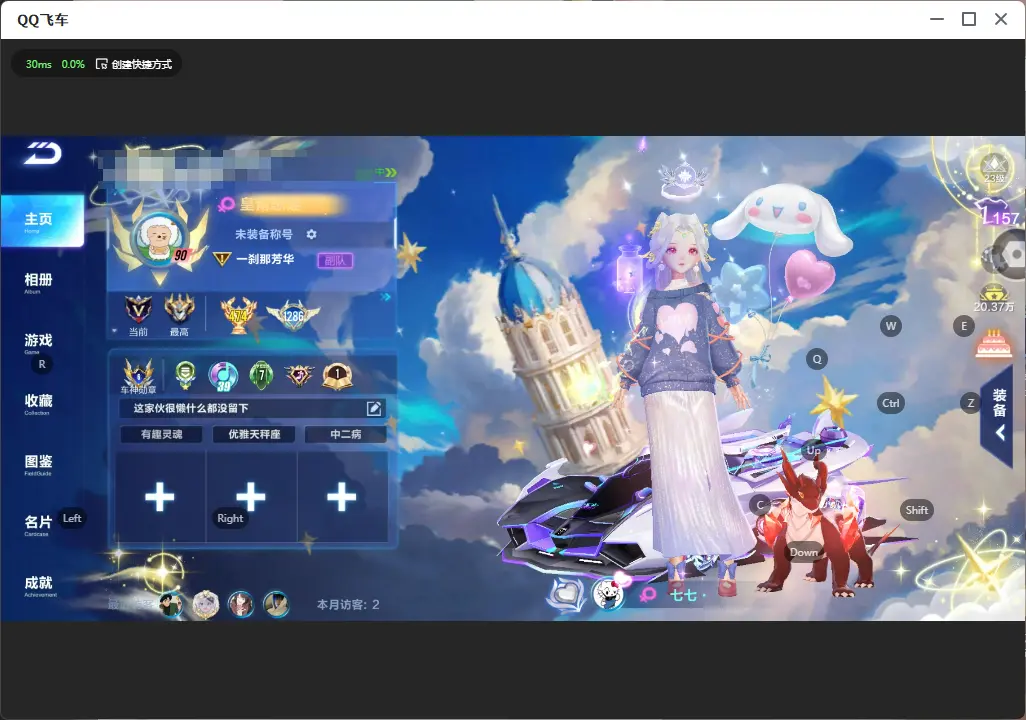Click the bronze number 1 medal
Screen dimensions: 1026x720
pos(337,376)
